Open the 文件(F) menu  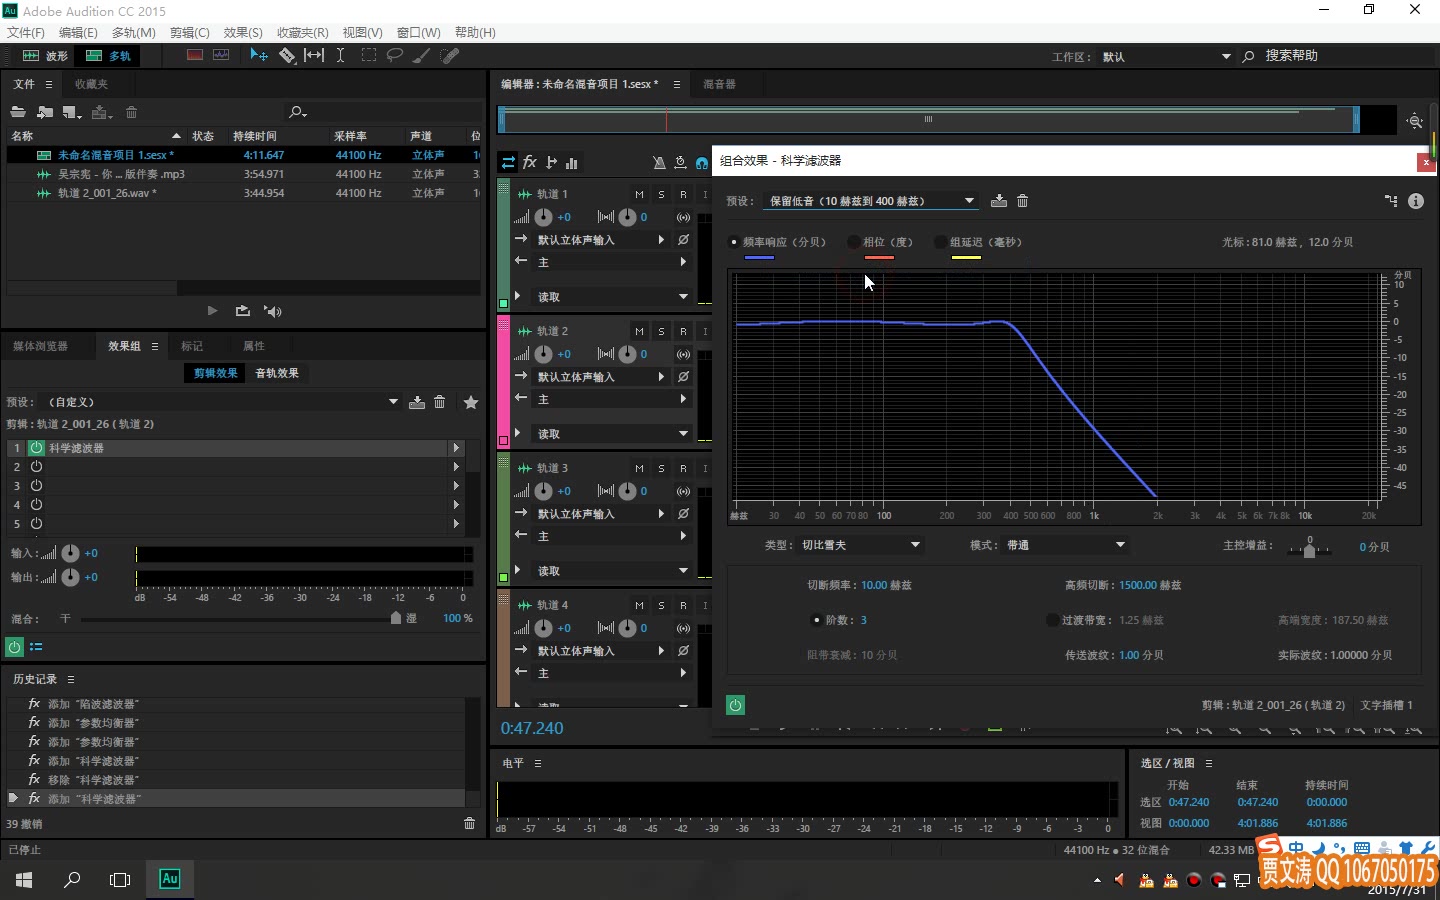pyautogui.click(x=26, y=32)
